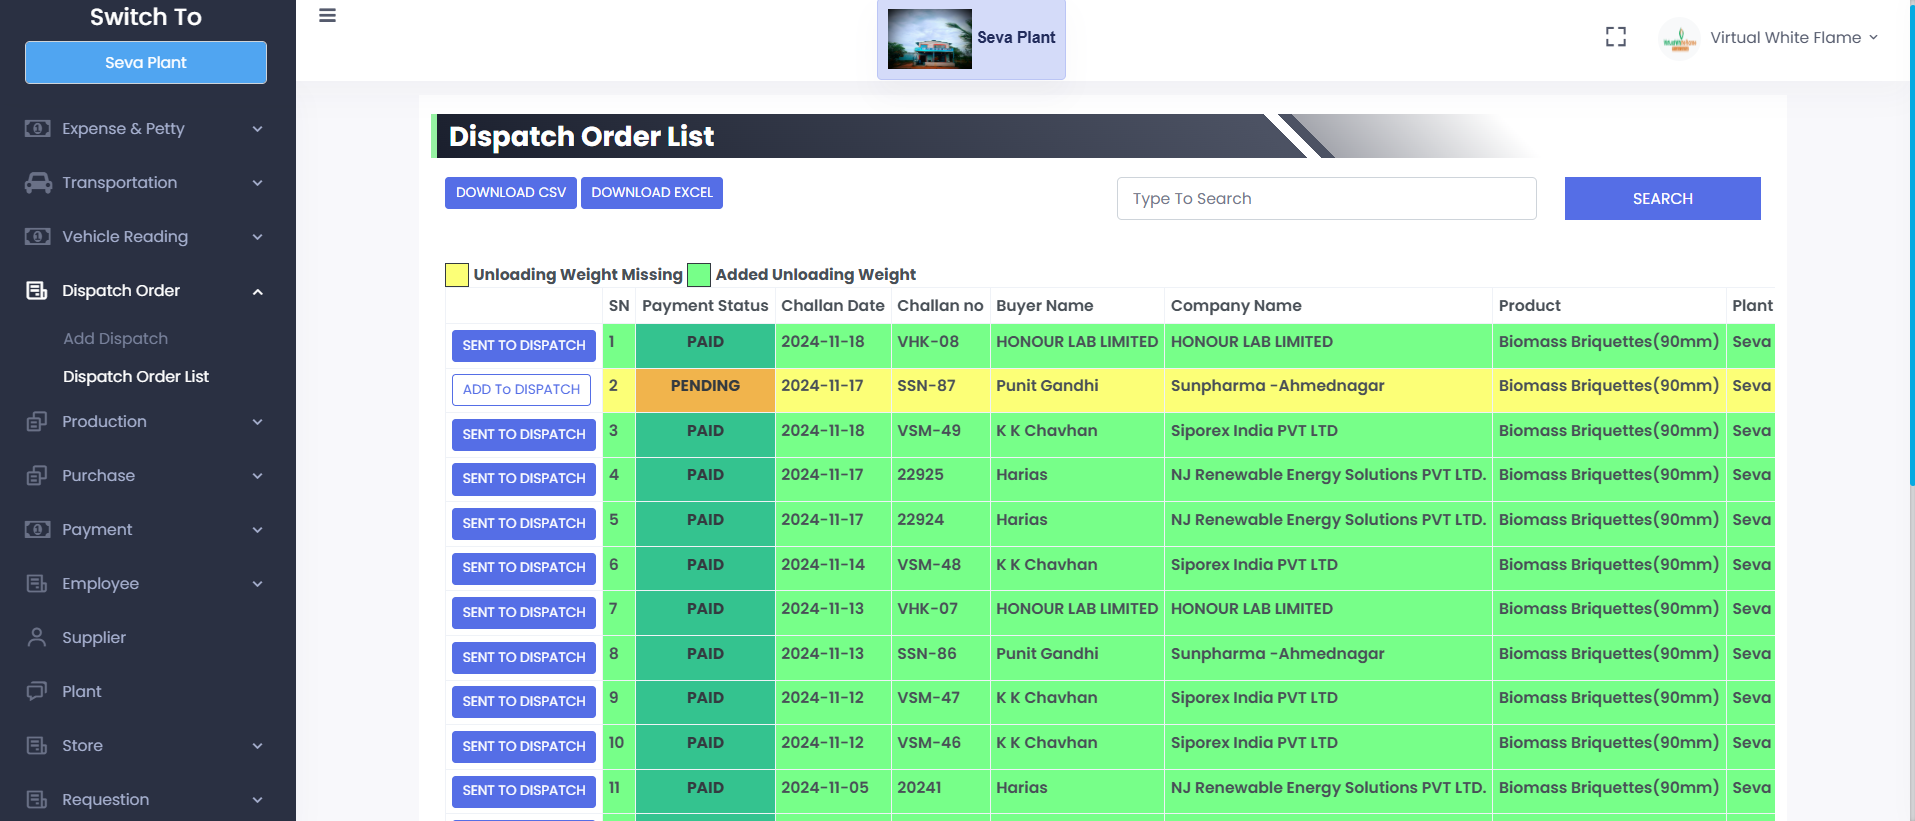
Task: Click the Download CSV button
Action: tap(510, 193)
